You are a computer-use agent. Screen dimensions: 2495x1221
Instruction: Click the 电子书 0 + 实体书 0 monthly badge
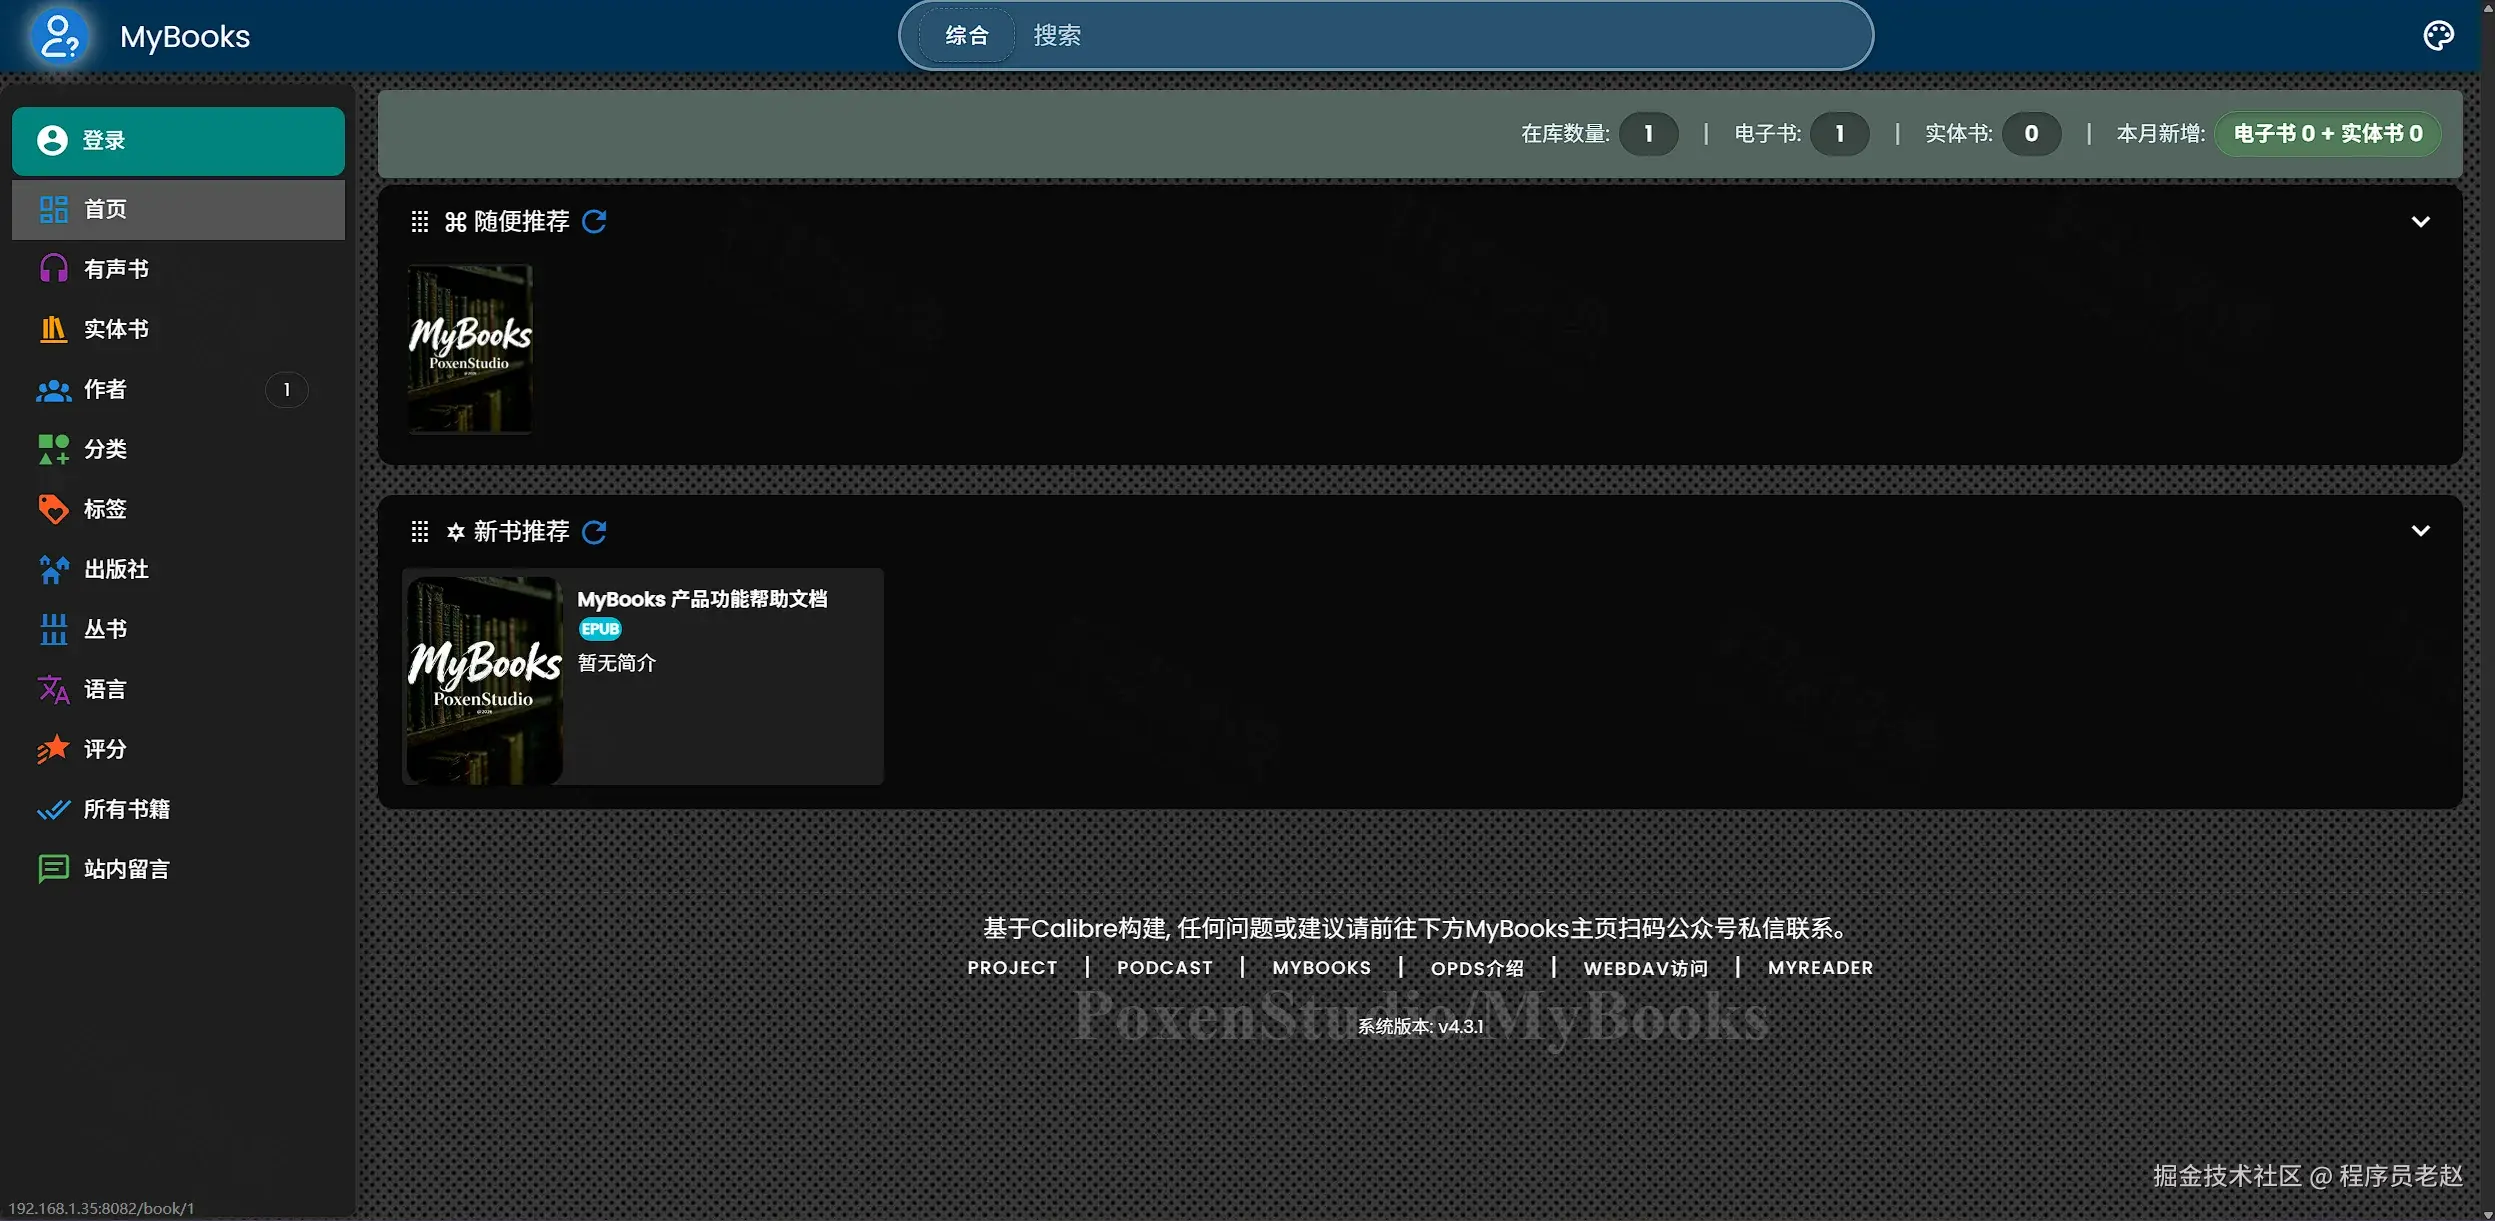click(2328, 133)
